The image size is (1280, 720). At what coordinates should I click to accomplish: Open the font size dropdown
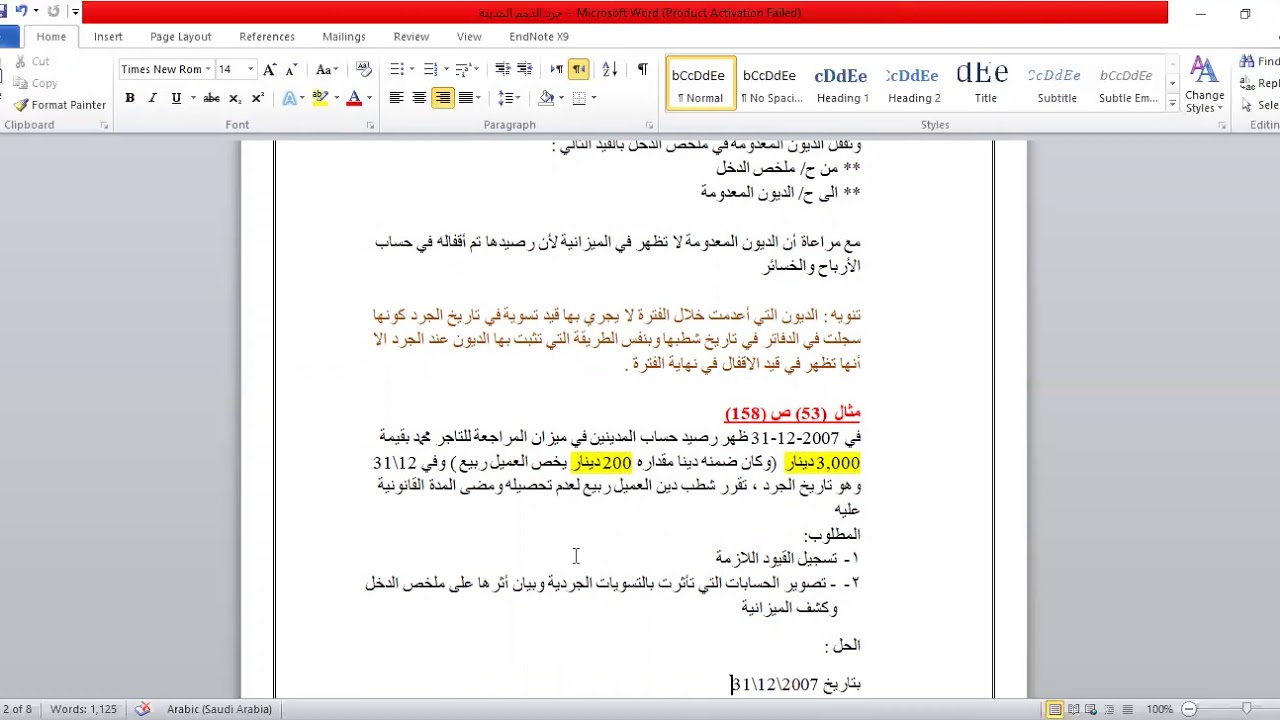click(x=251, y=69)
